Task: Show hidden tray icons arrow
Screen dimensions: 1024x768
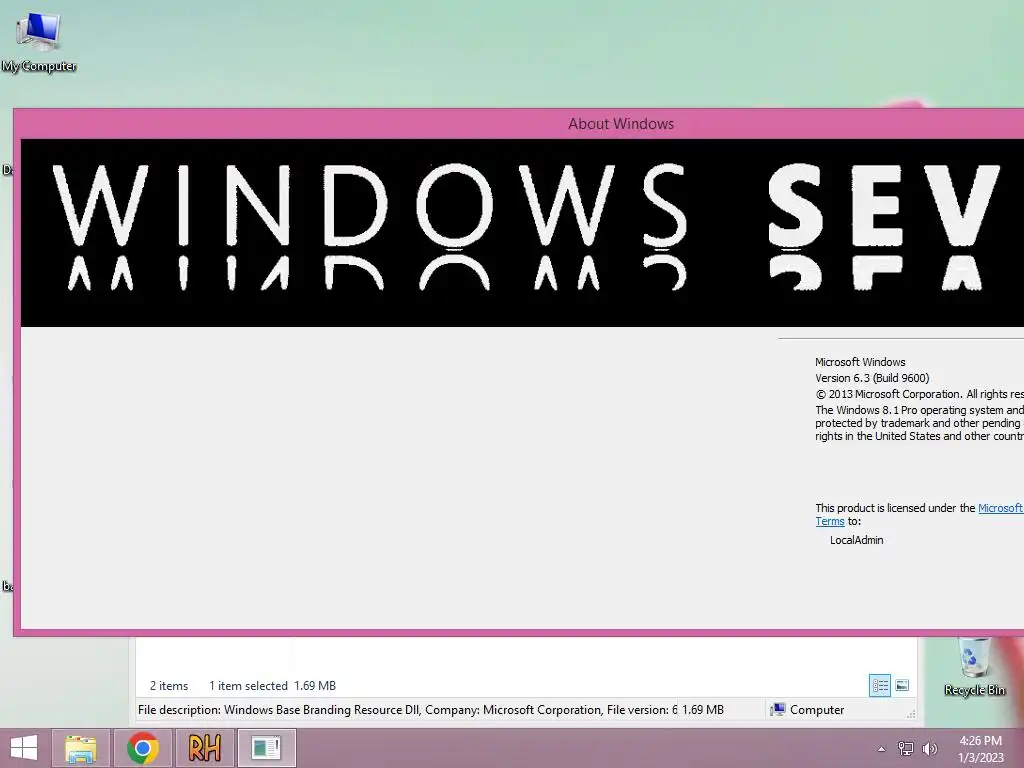Action: pyautogui.click(x=882, y=749)
